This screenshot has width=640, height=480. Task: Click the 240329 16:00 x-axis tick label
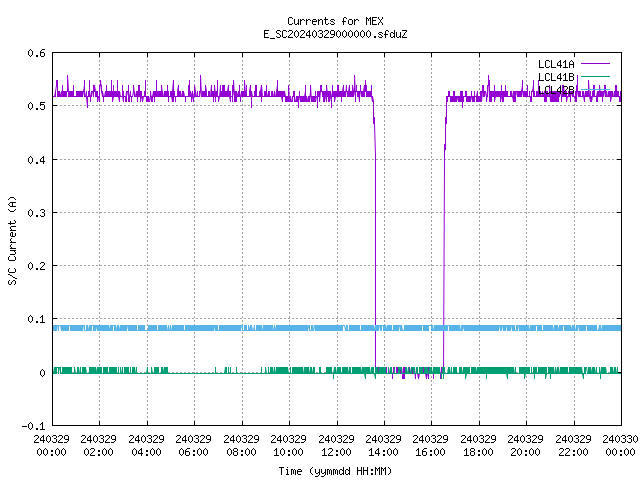click(430, 445)
